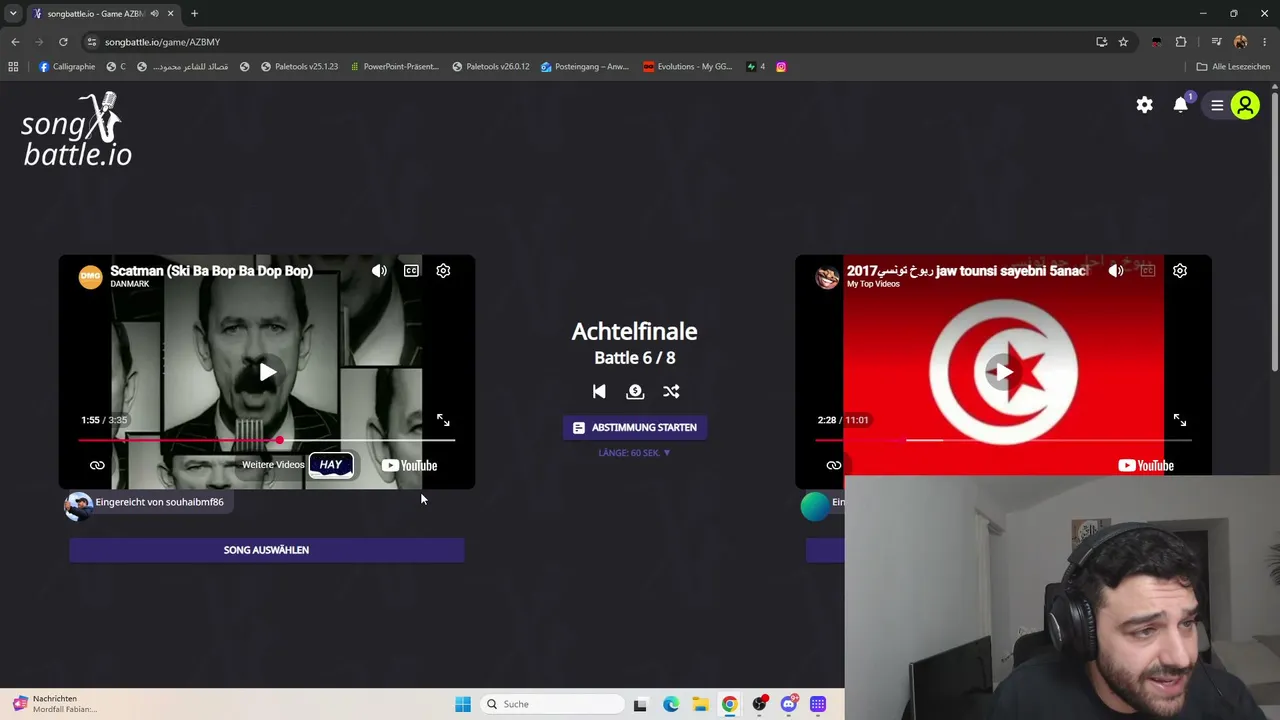Open the Calligraphie bookmark
The width and height of the screenshot is (1280, 720).
(67, 67)
